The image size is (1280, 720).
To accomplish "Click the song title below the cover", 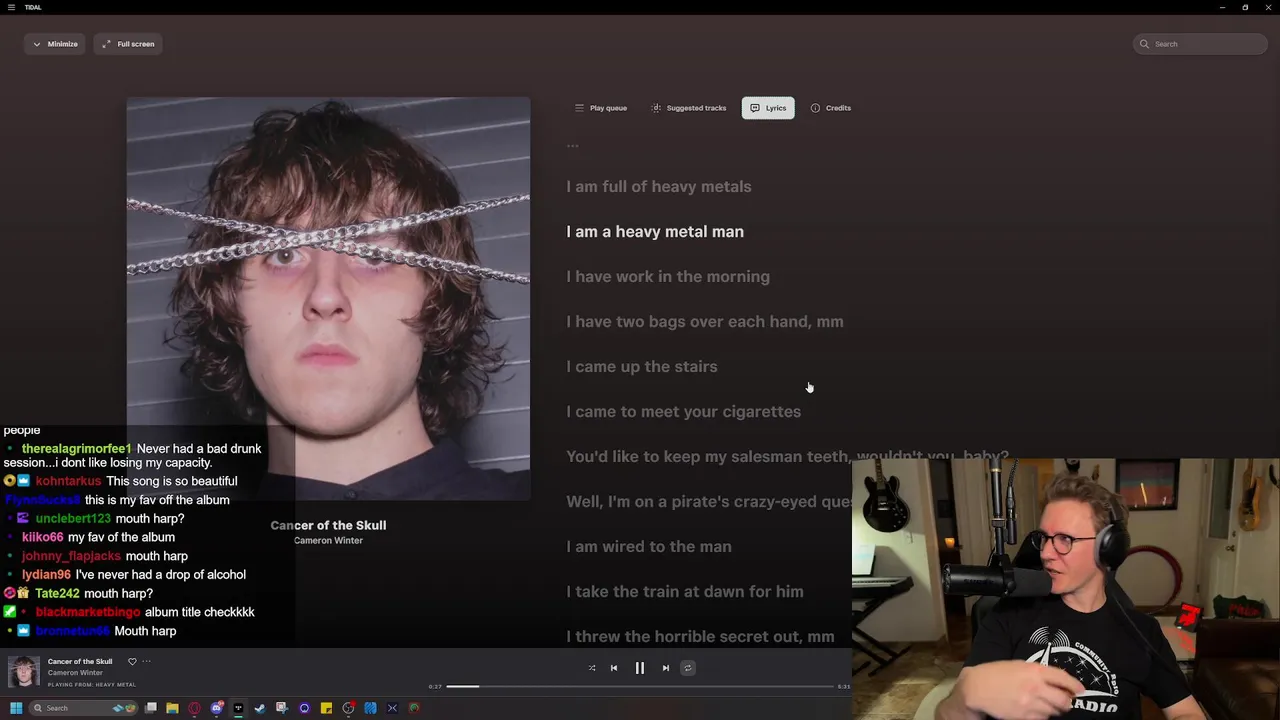I will [328, 525].
